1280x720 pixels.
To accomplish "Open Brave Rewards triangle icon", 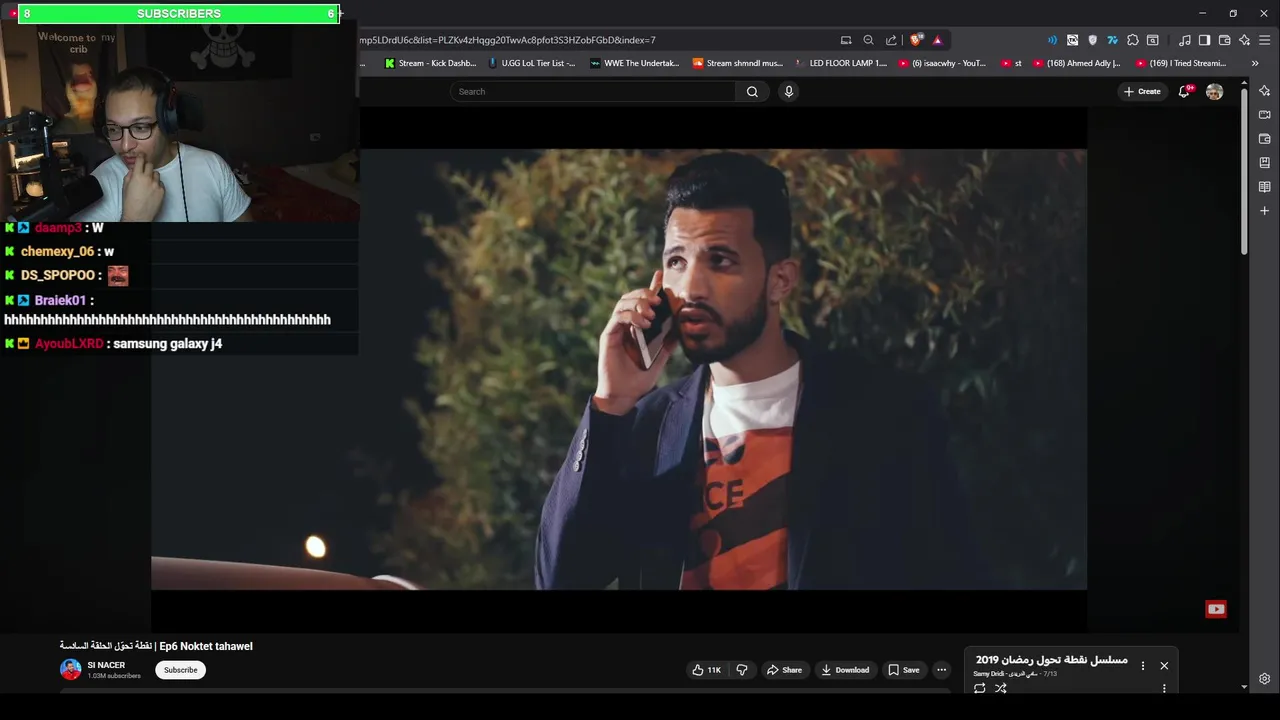I will pos(937,40).
